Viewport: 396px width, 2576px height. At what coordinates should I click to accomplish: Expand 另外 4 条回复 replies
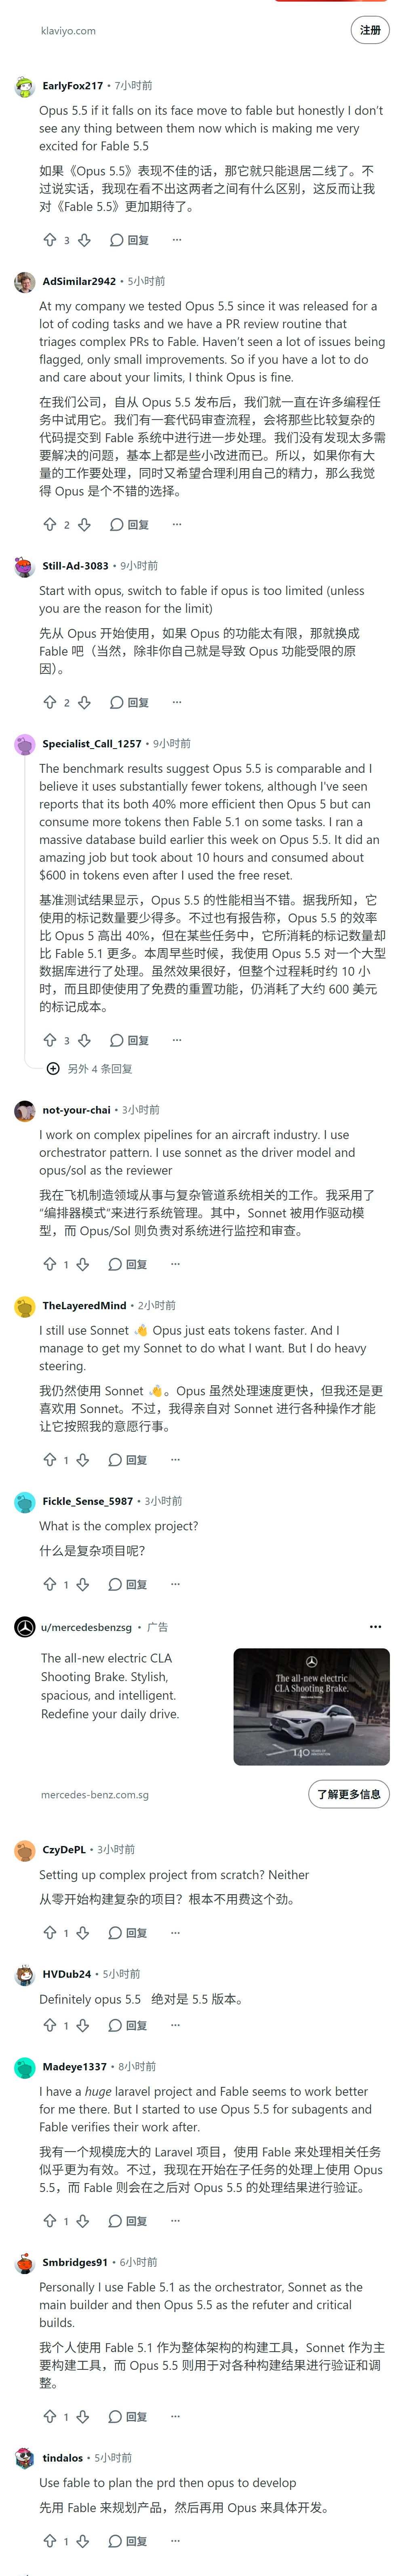(90, 1069)
